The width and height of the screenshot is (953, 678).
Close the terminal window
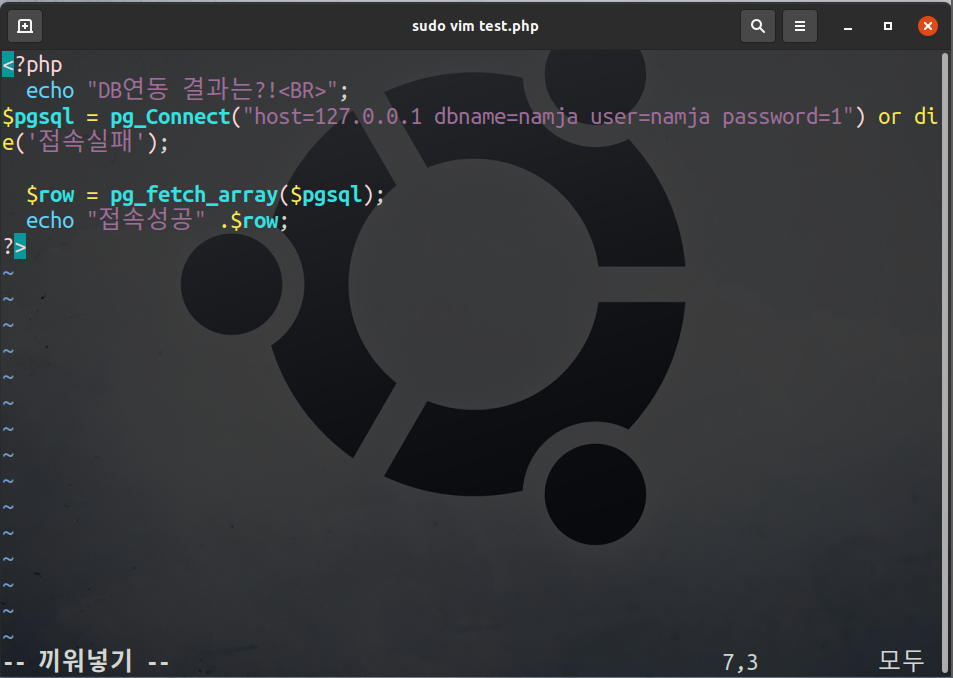coord(927,26)
